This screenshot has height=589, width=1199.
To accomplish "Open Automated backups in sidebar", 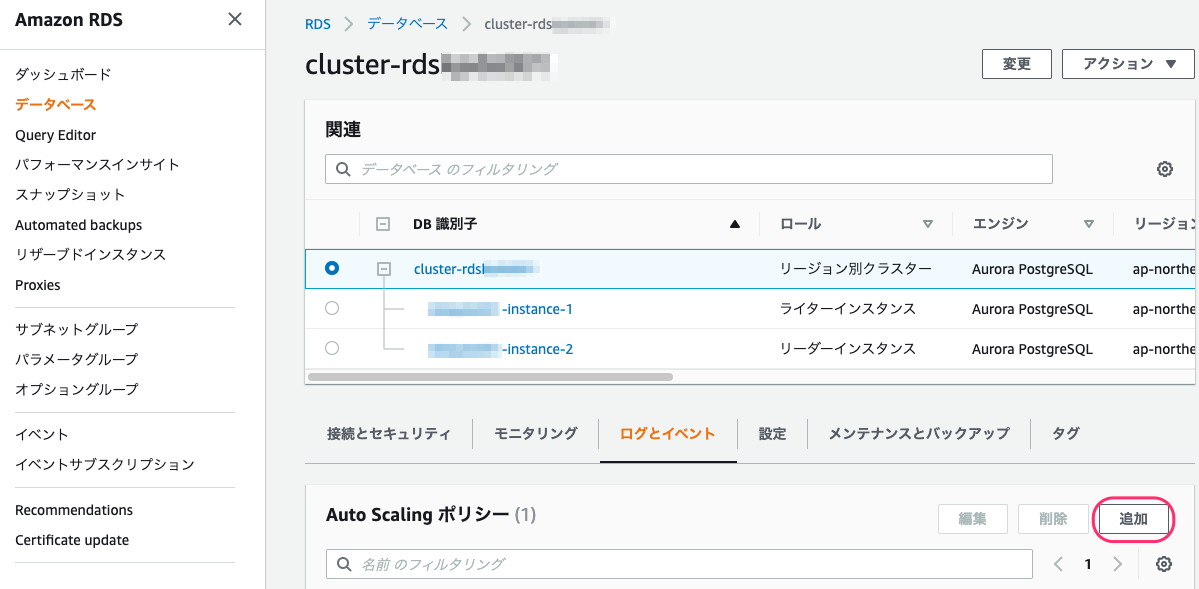I will [79, 225].
